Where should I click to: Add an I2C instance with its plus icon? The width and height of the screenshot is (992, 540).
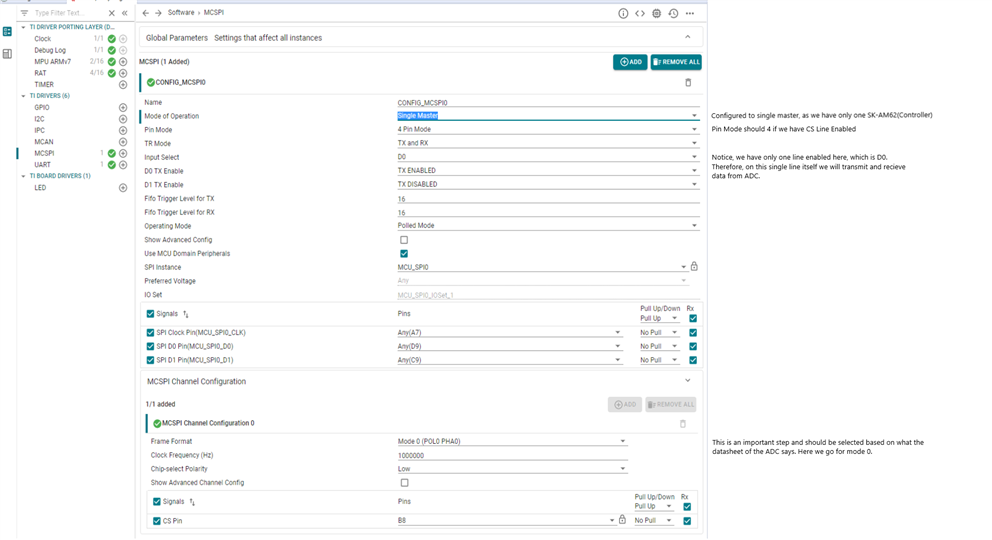[123, 119]
